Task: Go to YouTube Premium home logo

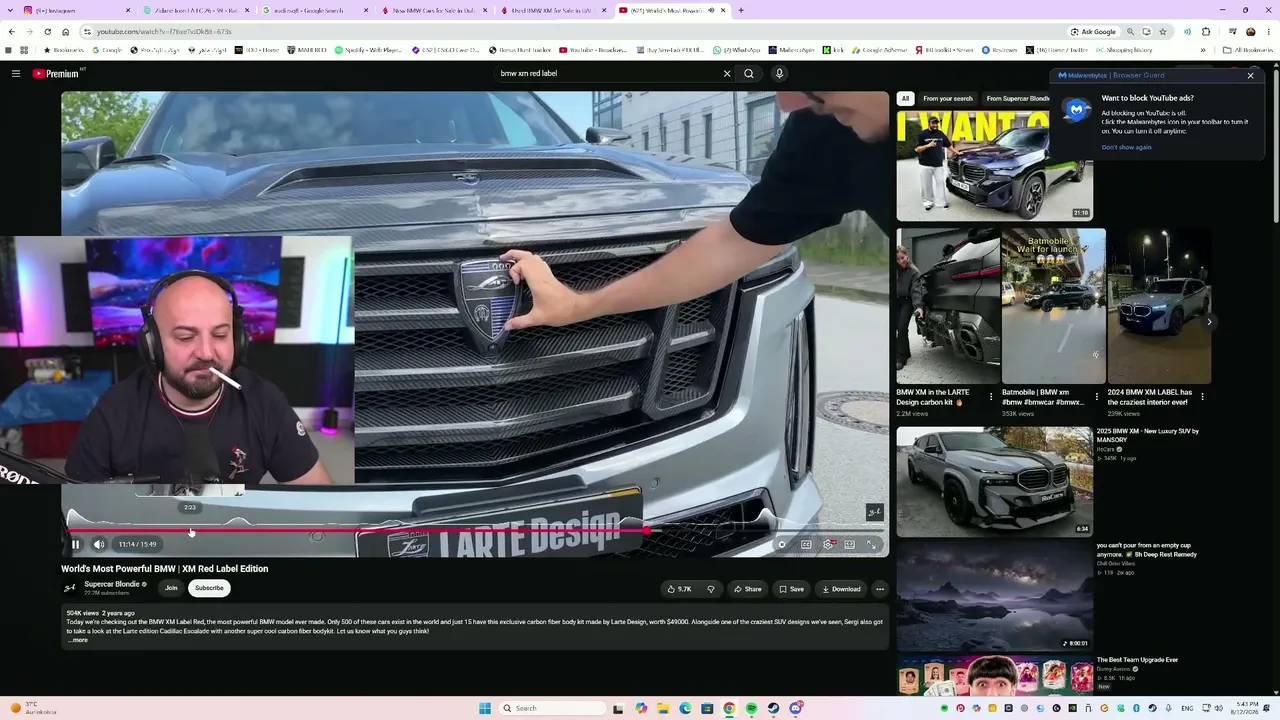Action: pyautogui.click(x=56, y=73)
